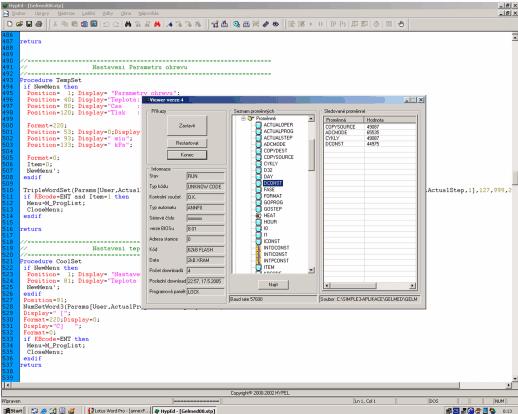518x414 pixels.
Task: Click the ADCMODE row in watched table
Action: (370, 133)
